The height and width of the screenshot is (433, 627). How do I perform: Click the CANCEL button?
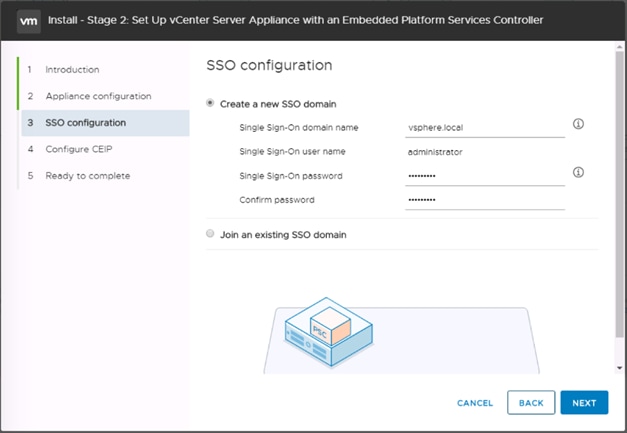coord(475,403)
